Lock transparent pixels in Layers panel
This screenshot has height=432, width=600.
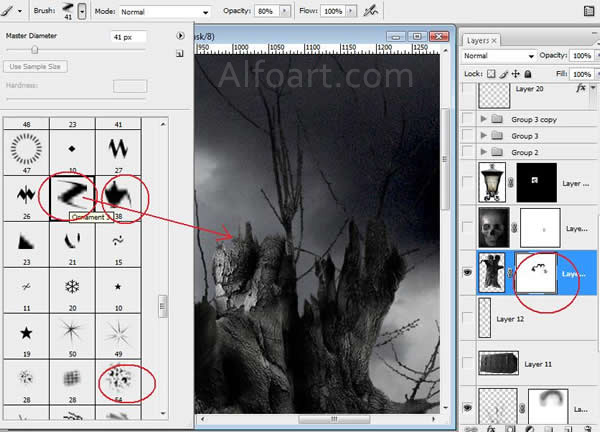click(x=491, y=74)
